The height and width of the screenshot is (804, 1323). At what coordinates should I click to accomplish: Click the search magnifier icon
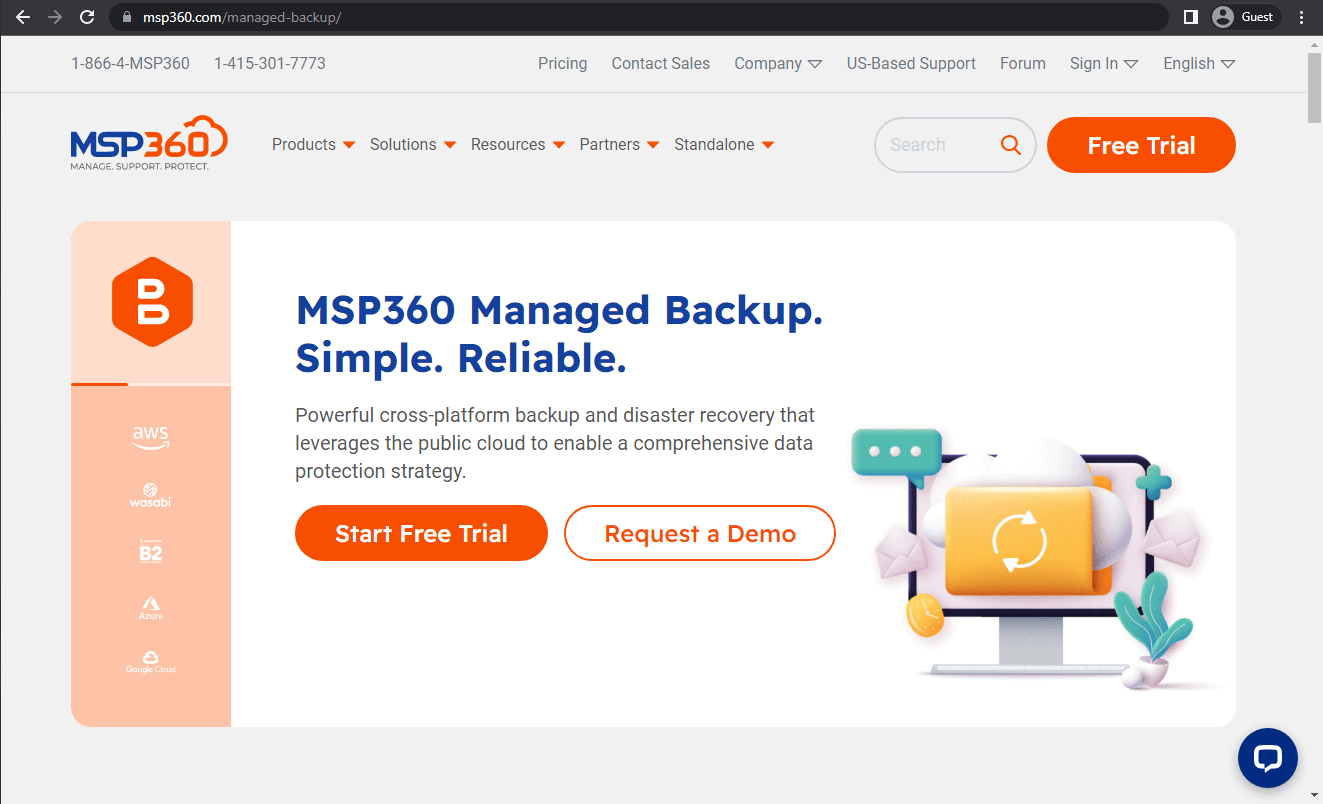point(1011,145)
